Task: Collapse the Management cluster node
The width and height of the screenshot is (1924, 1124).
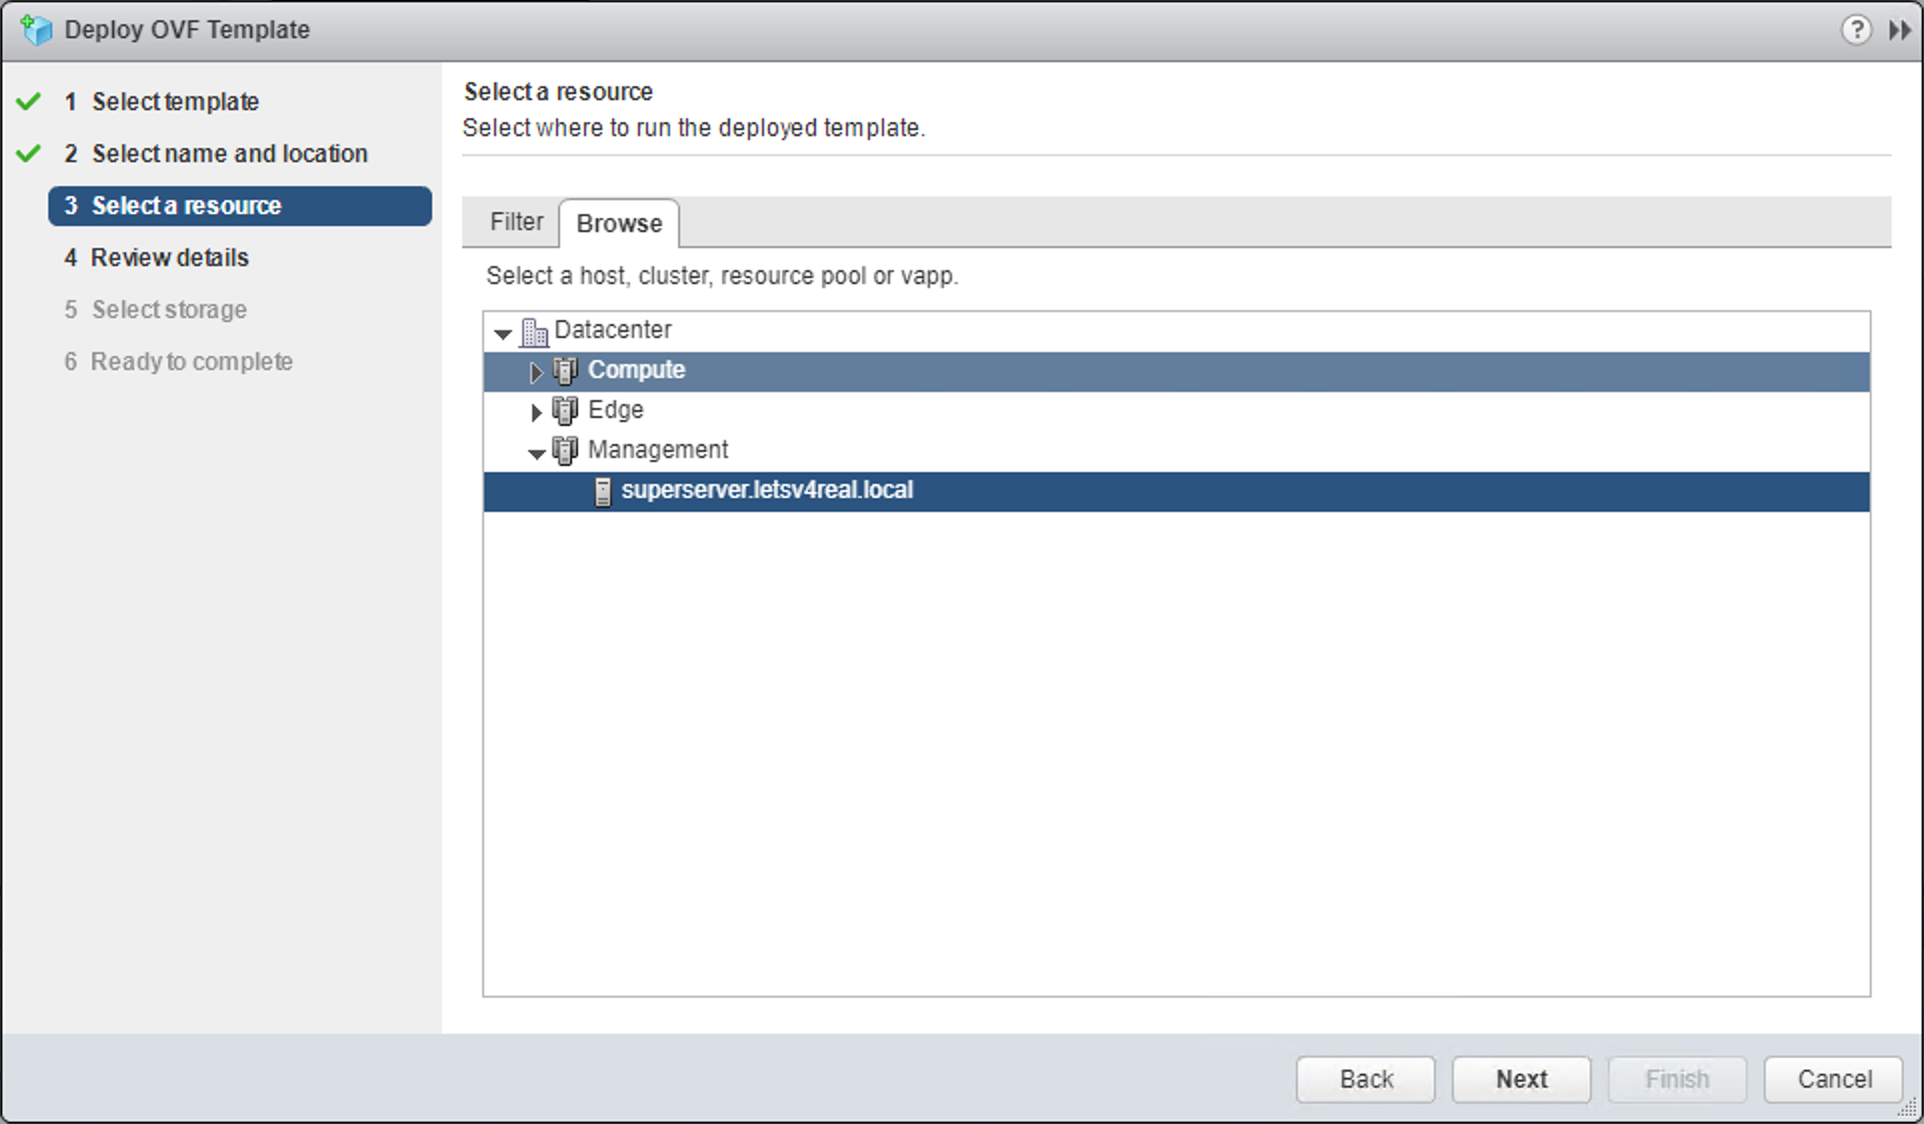Action: pyautogui.click(x=536, y=453)
